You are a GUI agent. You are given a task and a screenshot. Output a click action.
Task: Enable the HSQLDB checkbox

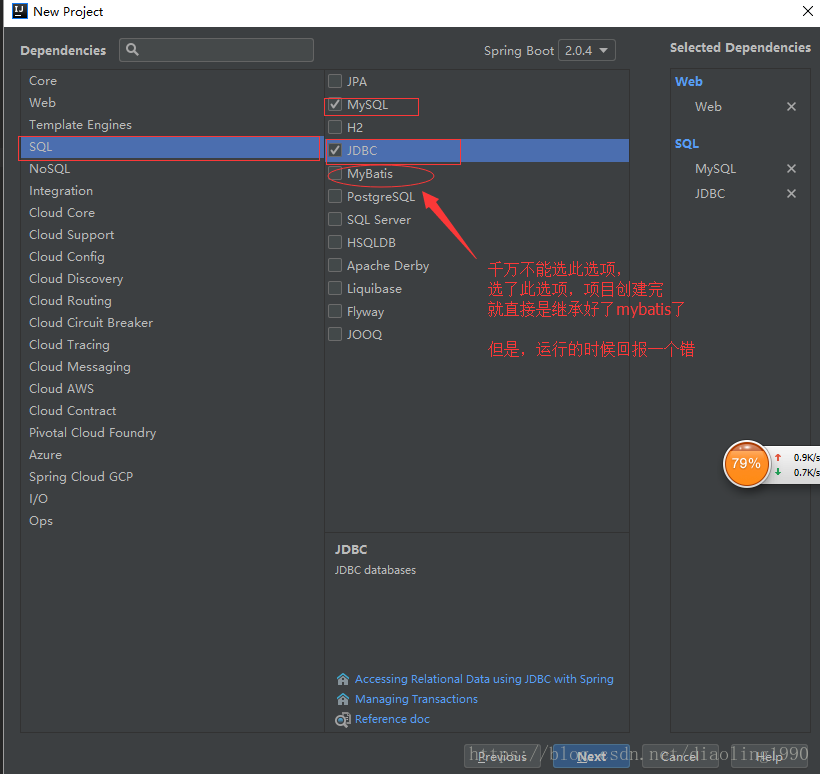click(335, 242)
